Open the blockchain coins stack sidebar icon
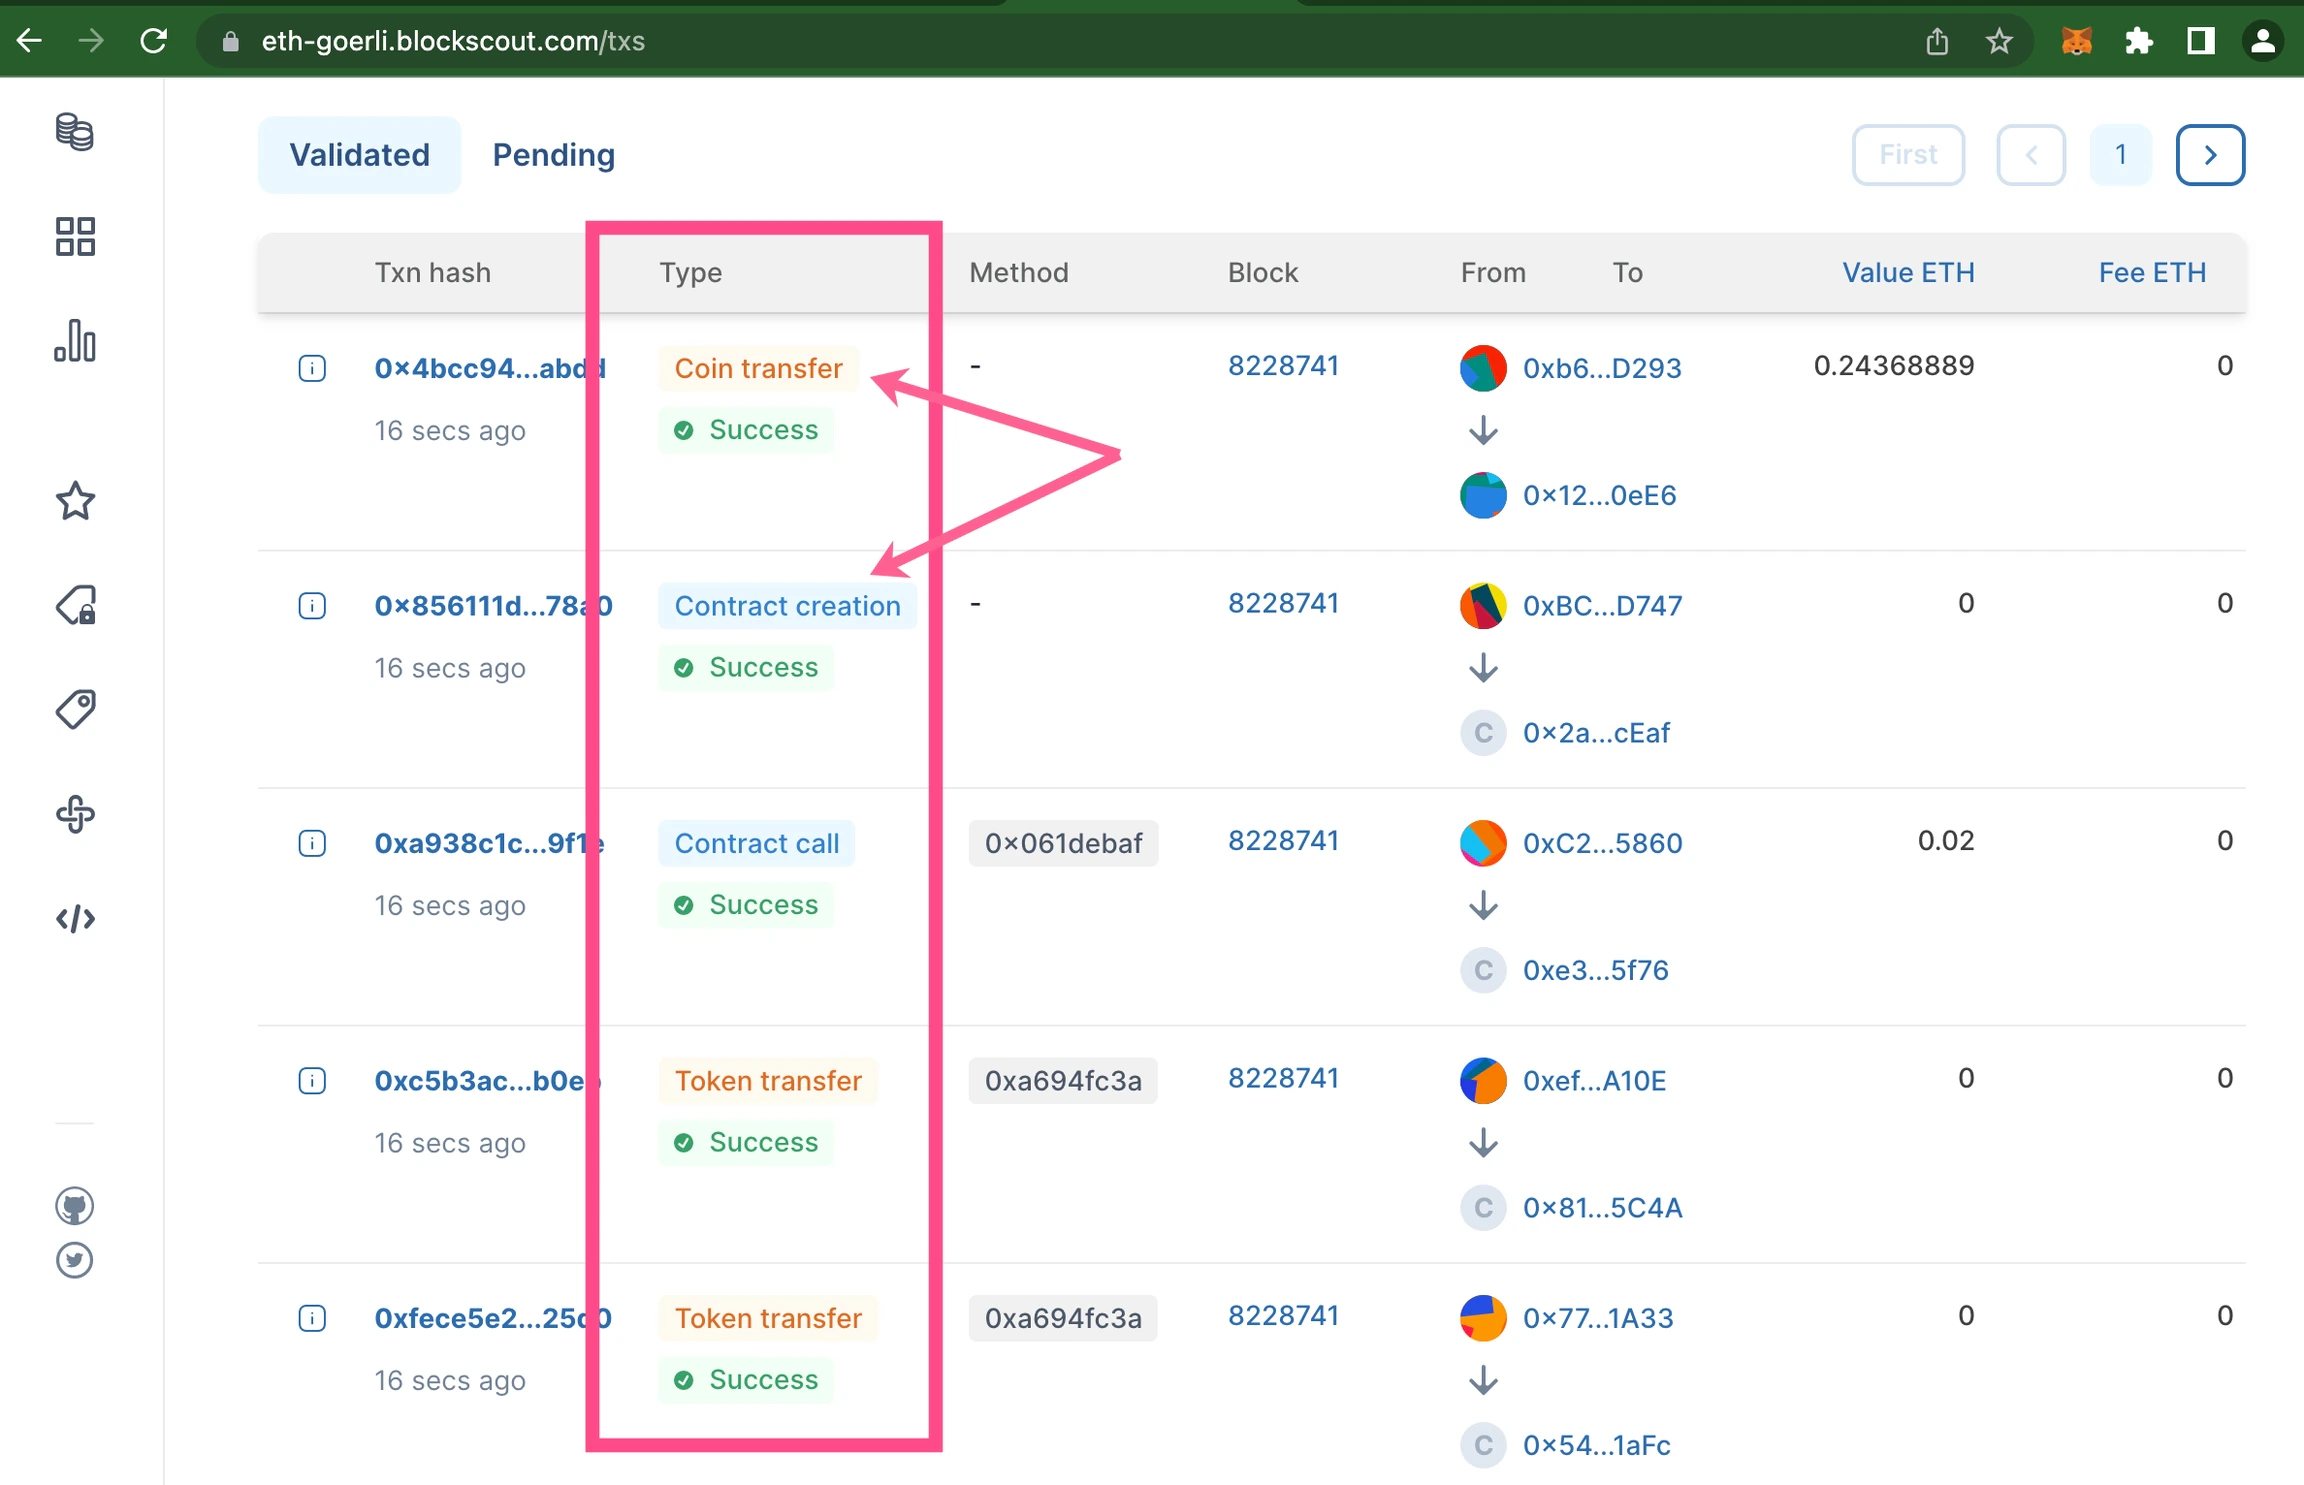Viewport: 2304px width, 1485px height. [75, 132]
